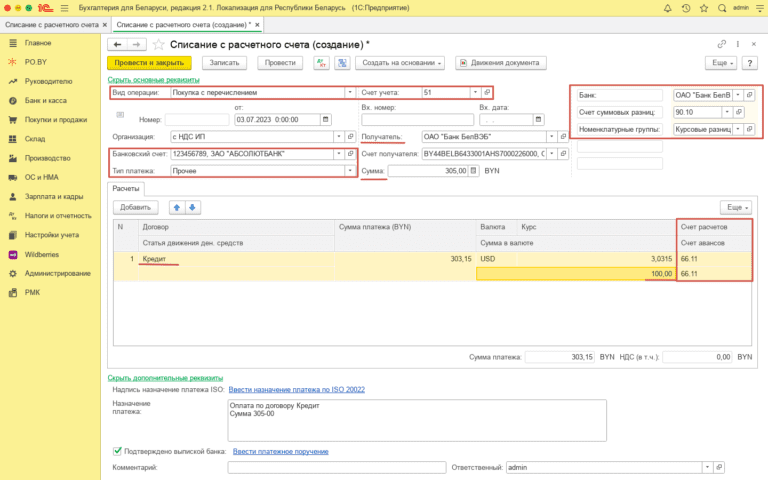Collapse Скрыть основные реквизиты link

coord(154,80)
